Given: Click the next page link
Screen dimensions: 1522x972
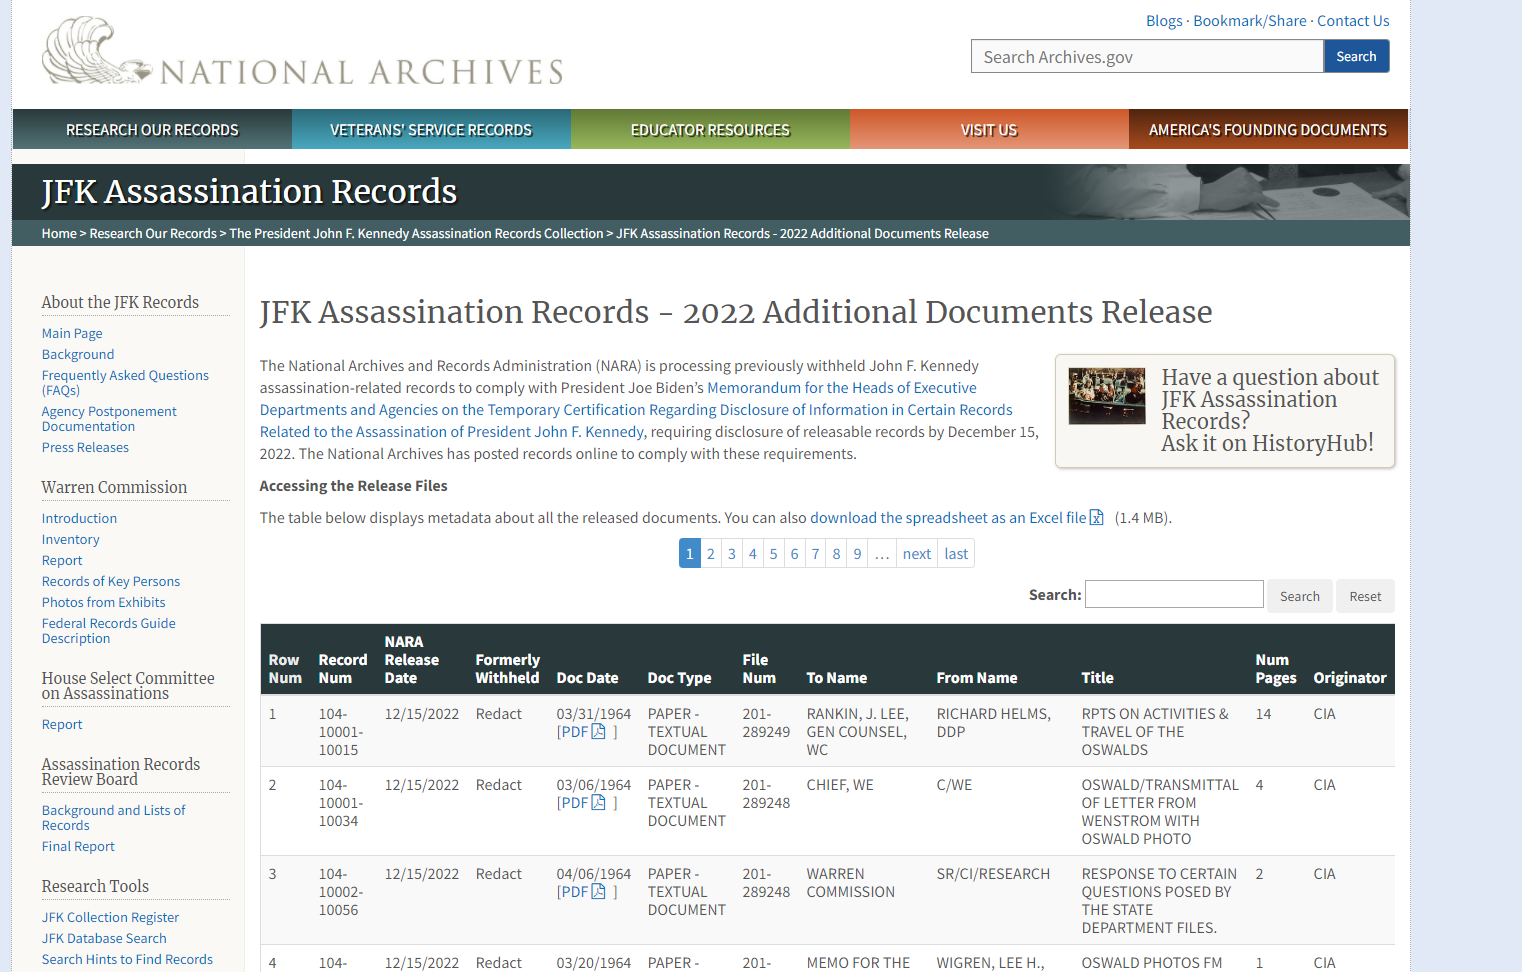Looking at the screenshot, I should (x=917, y=554).
